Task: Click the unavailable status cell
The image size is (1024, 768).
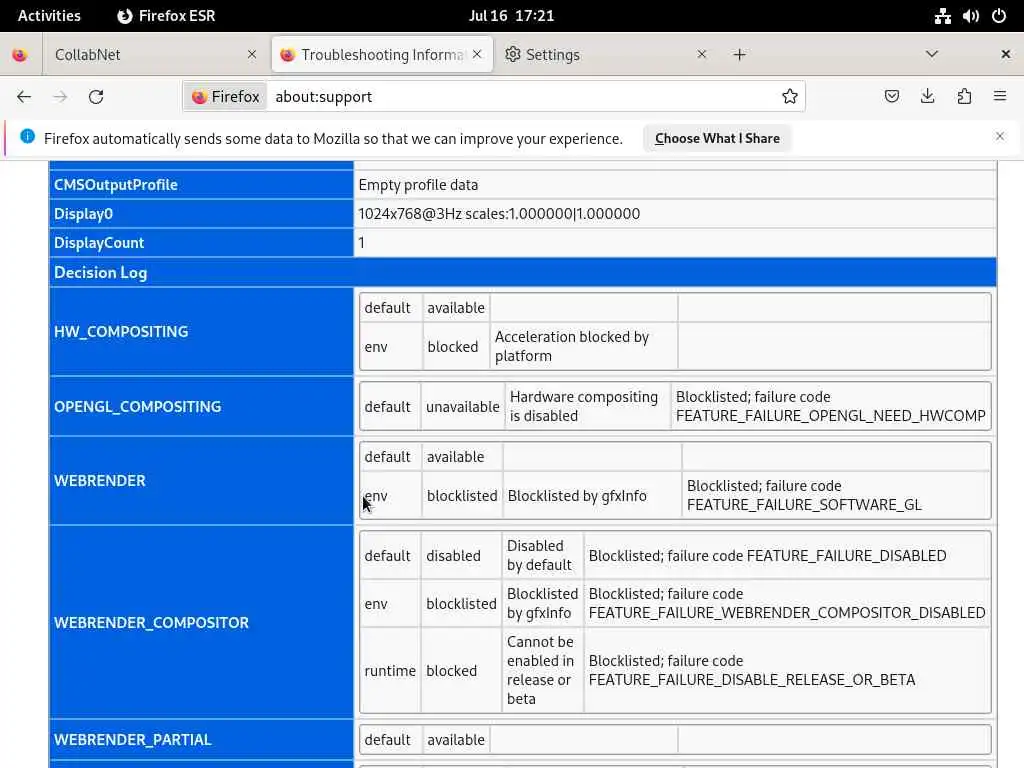Action: 462,406
